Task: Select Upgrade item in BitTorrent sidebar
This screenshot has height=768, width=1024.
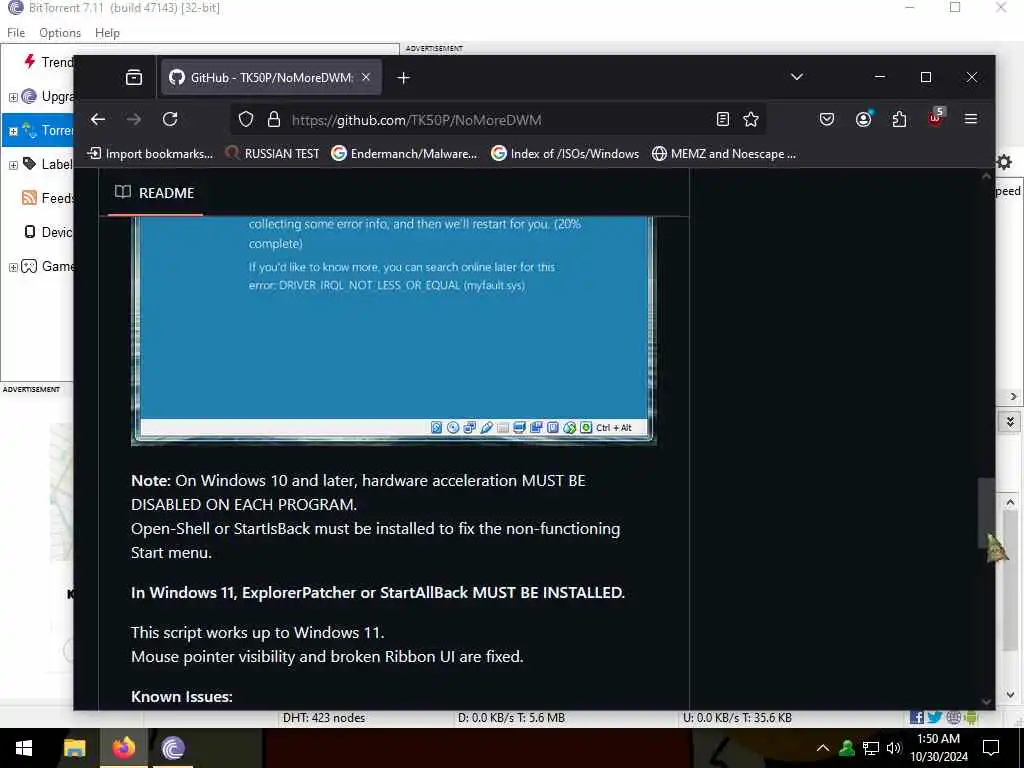Action: click(x=48, y=97)
